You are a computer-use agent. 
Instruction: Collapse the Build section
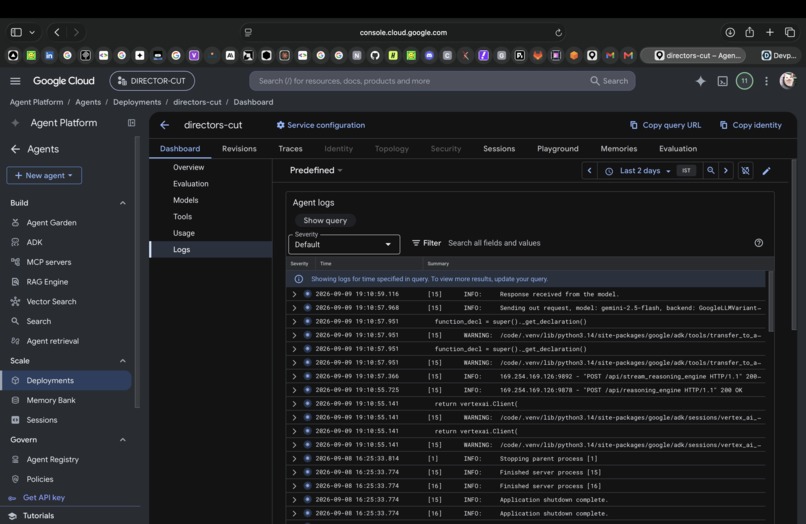(x=122, y=203)
